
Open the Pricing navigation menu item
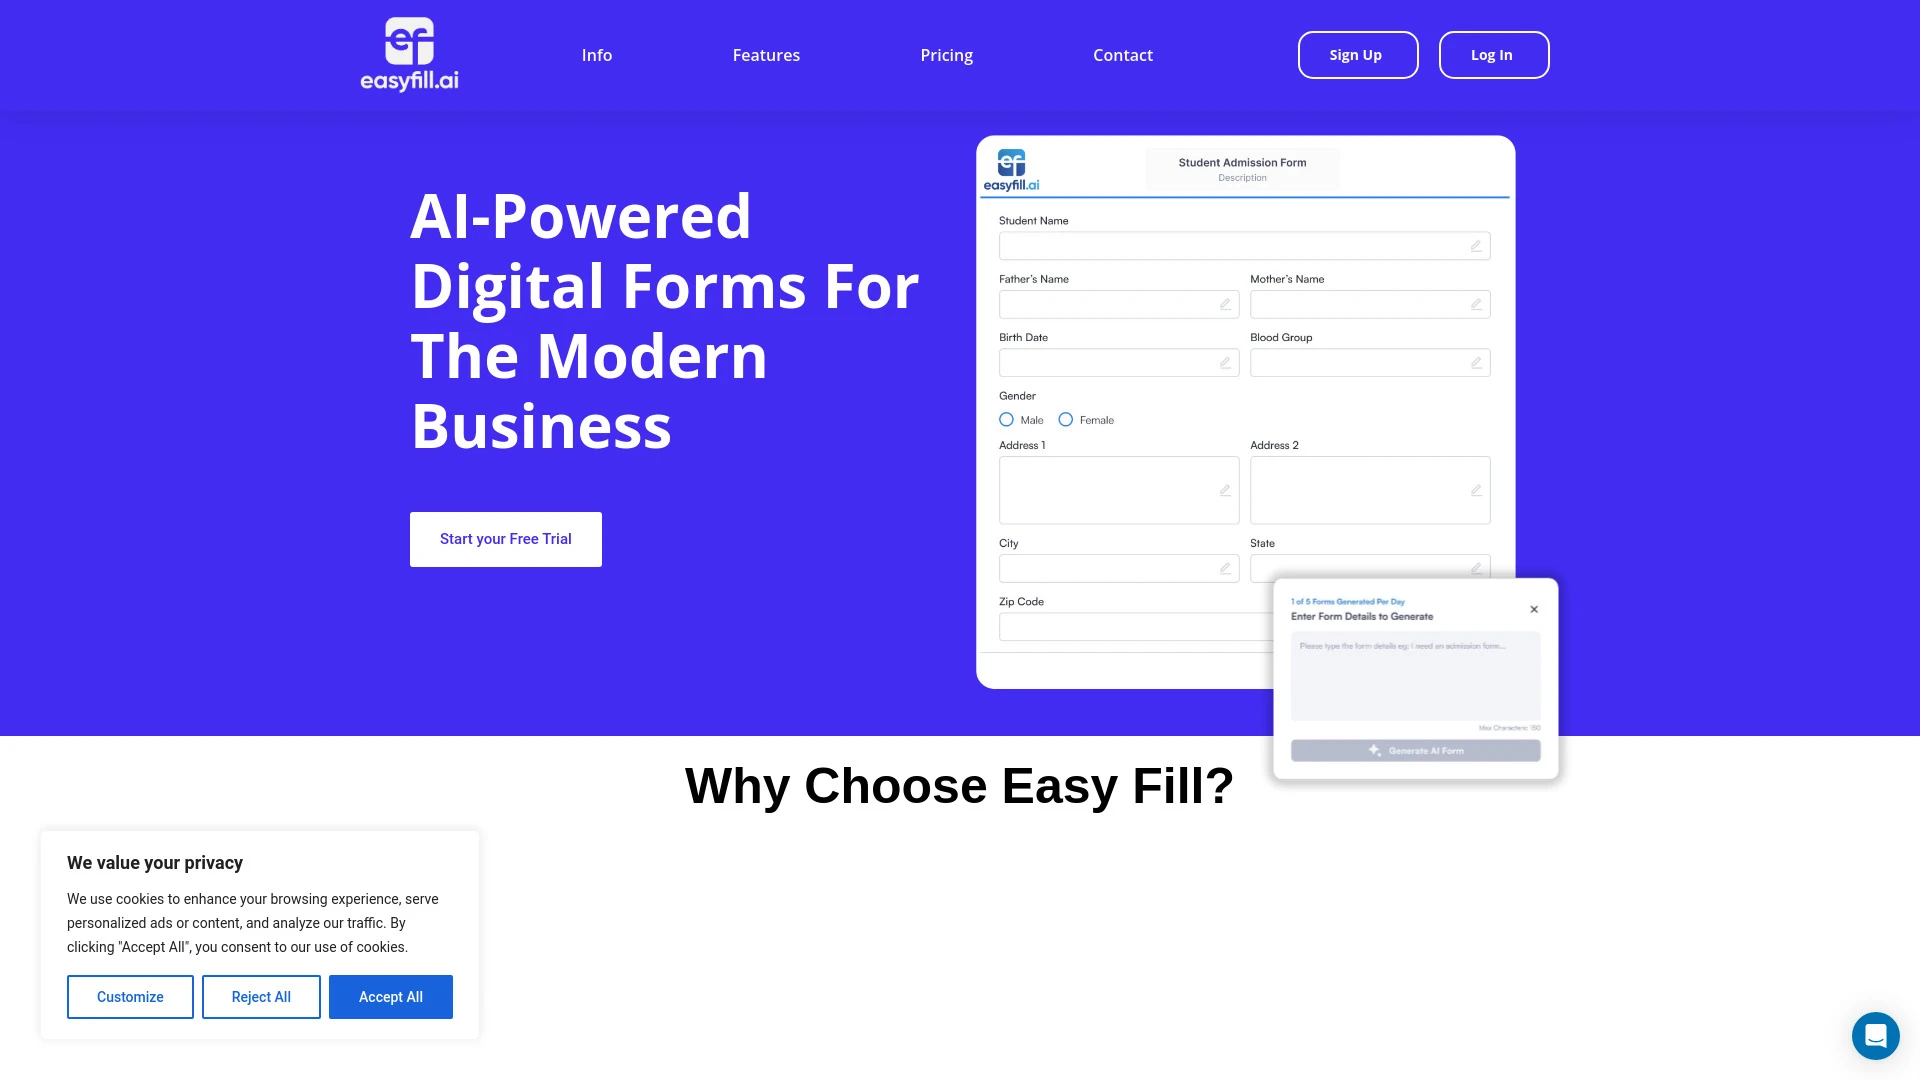(x=947, y=54)
